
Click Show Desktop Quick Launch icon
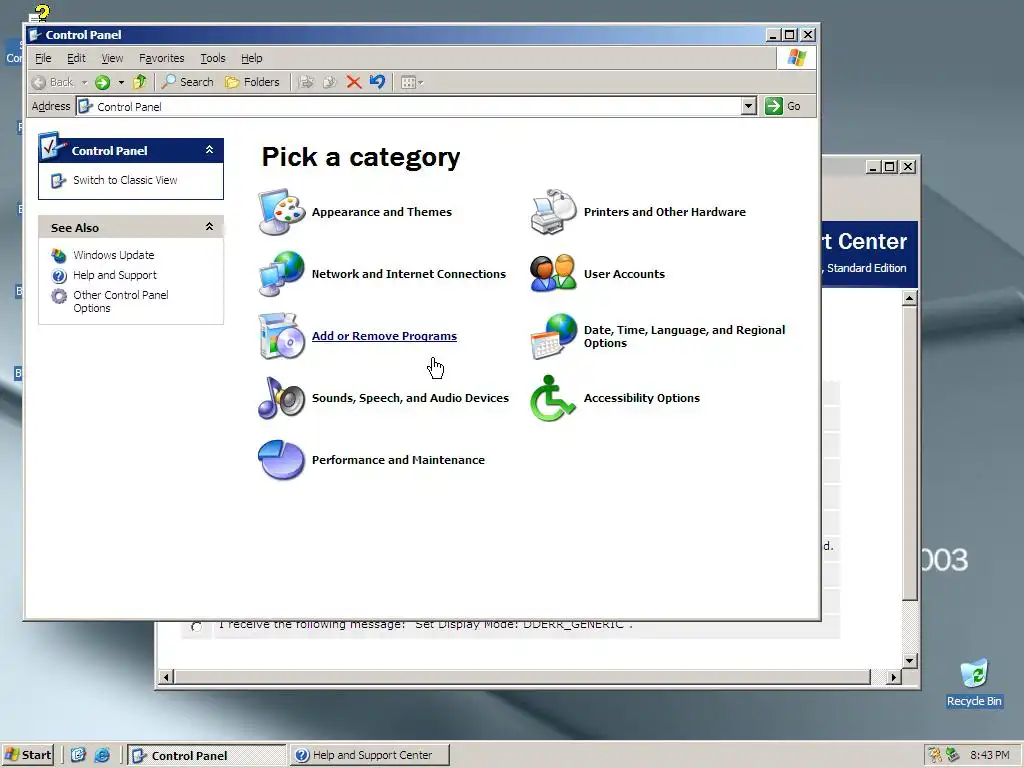tap(78, 755)
